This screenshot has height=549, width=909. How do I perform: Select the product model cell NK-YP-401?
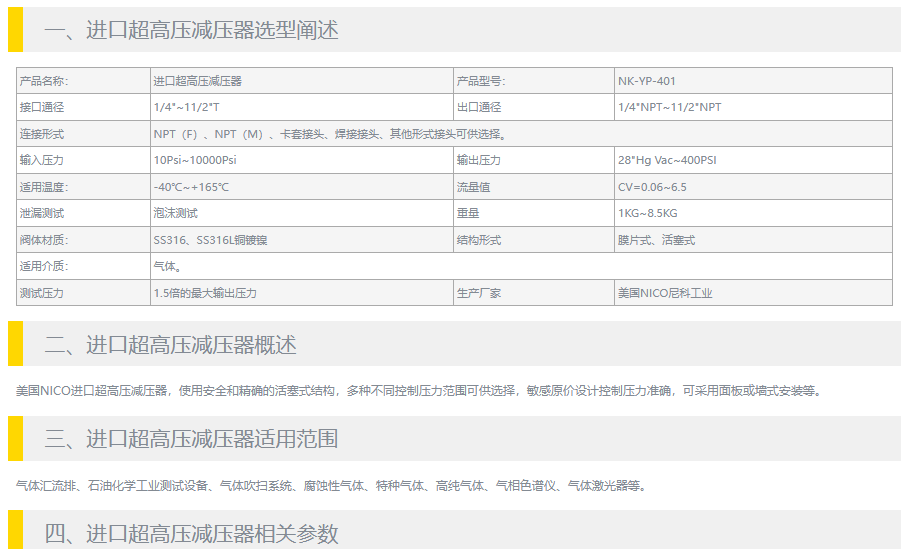[x=647, y=81]
